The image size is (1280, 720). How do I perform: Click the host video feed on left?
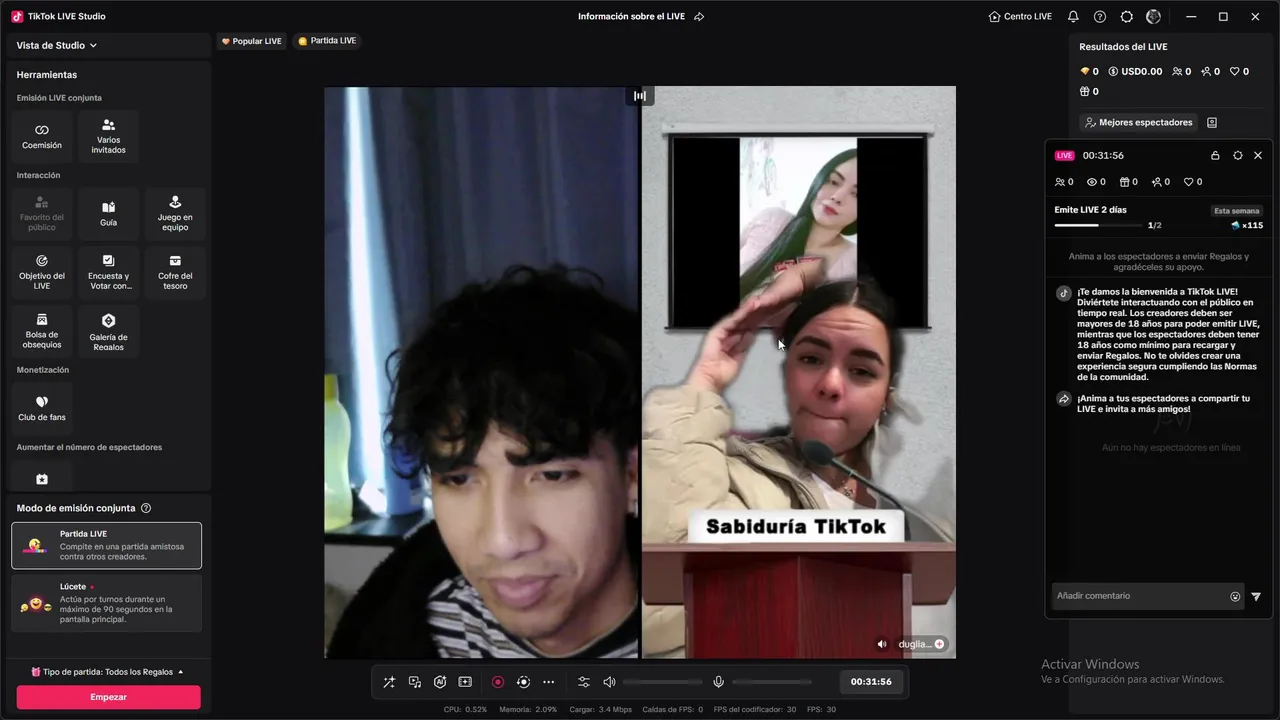(481, 372)
